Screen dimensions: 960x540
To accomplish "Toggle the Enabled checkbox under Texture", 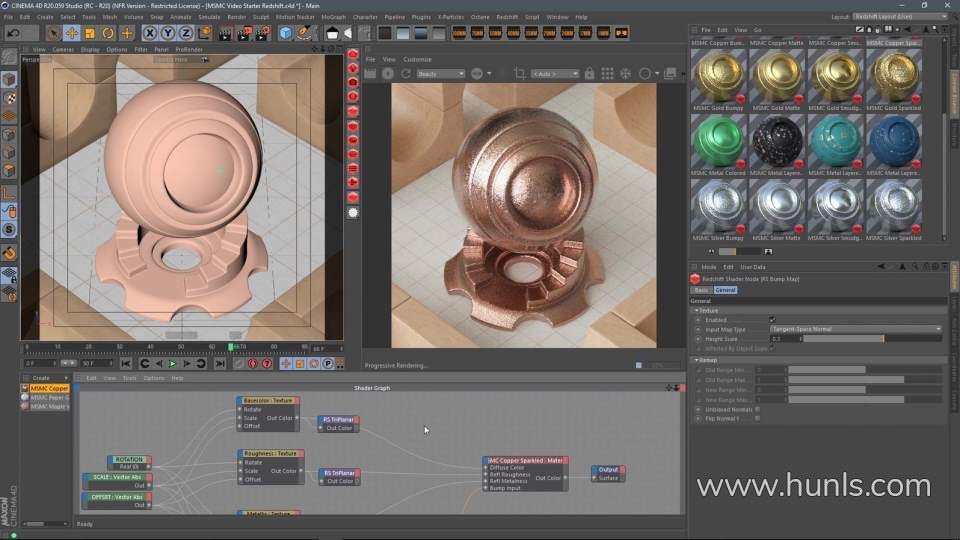I will click(772, 320).
